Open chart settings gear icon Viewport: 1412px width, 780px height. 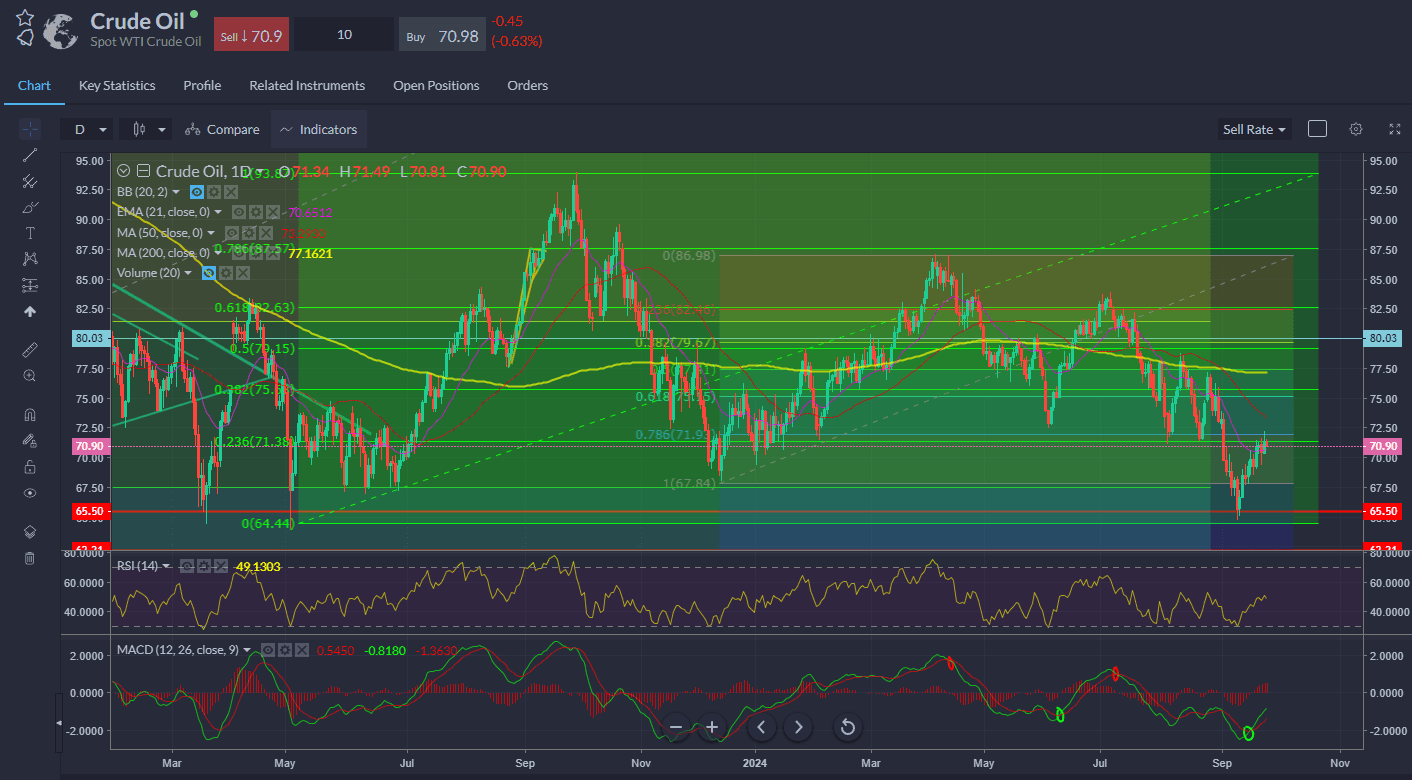(x=1356, y=129)
